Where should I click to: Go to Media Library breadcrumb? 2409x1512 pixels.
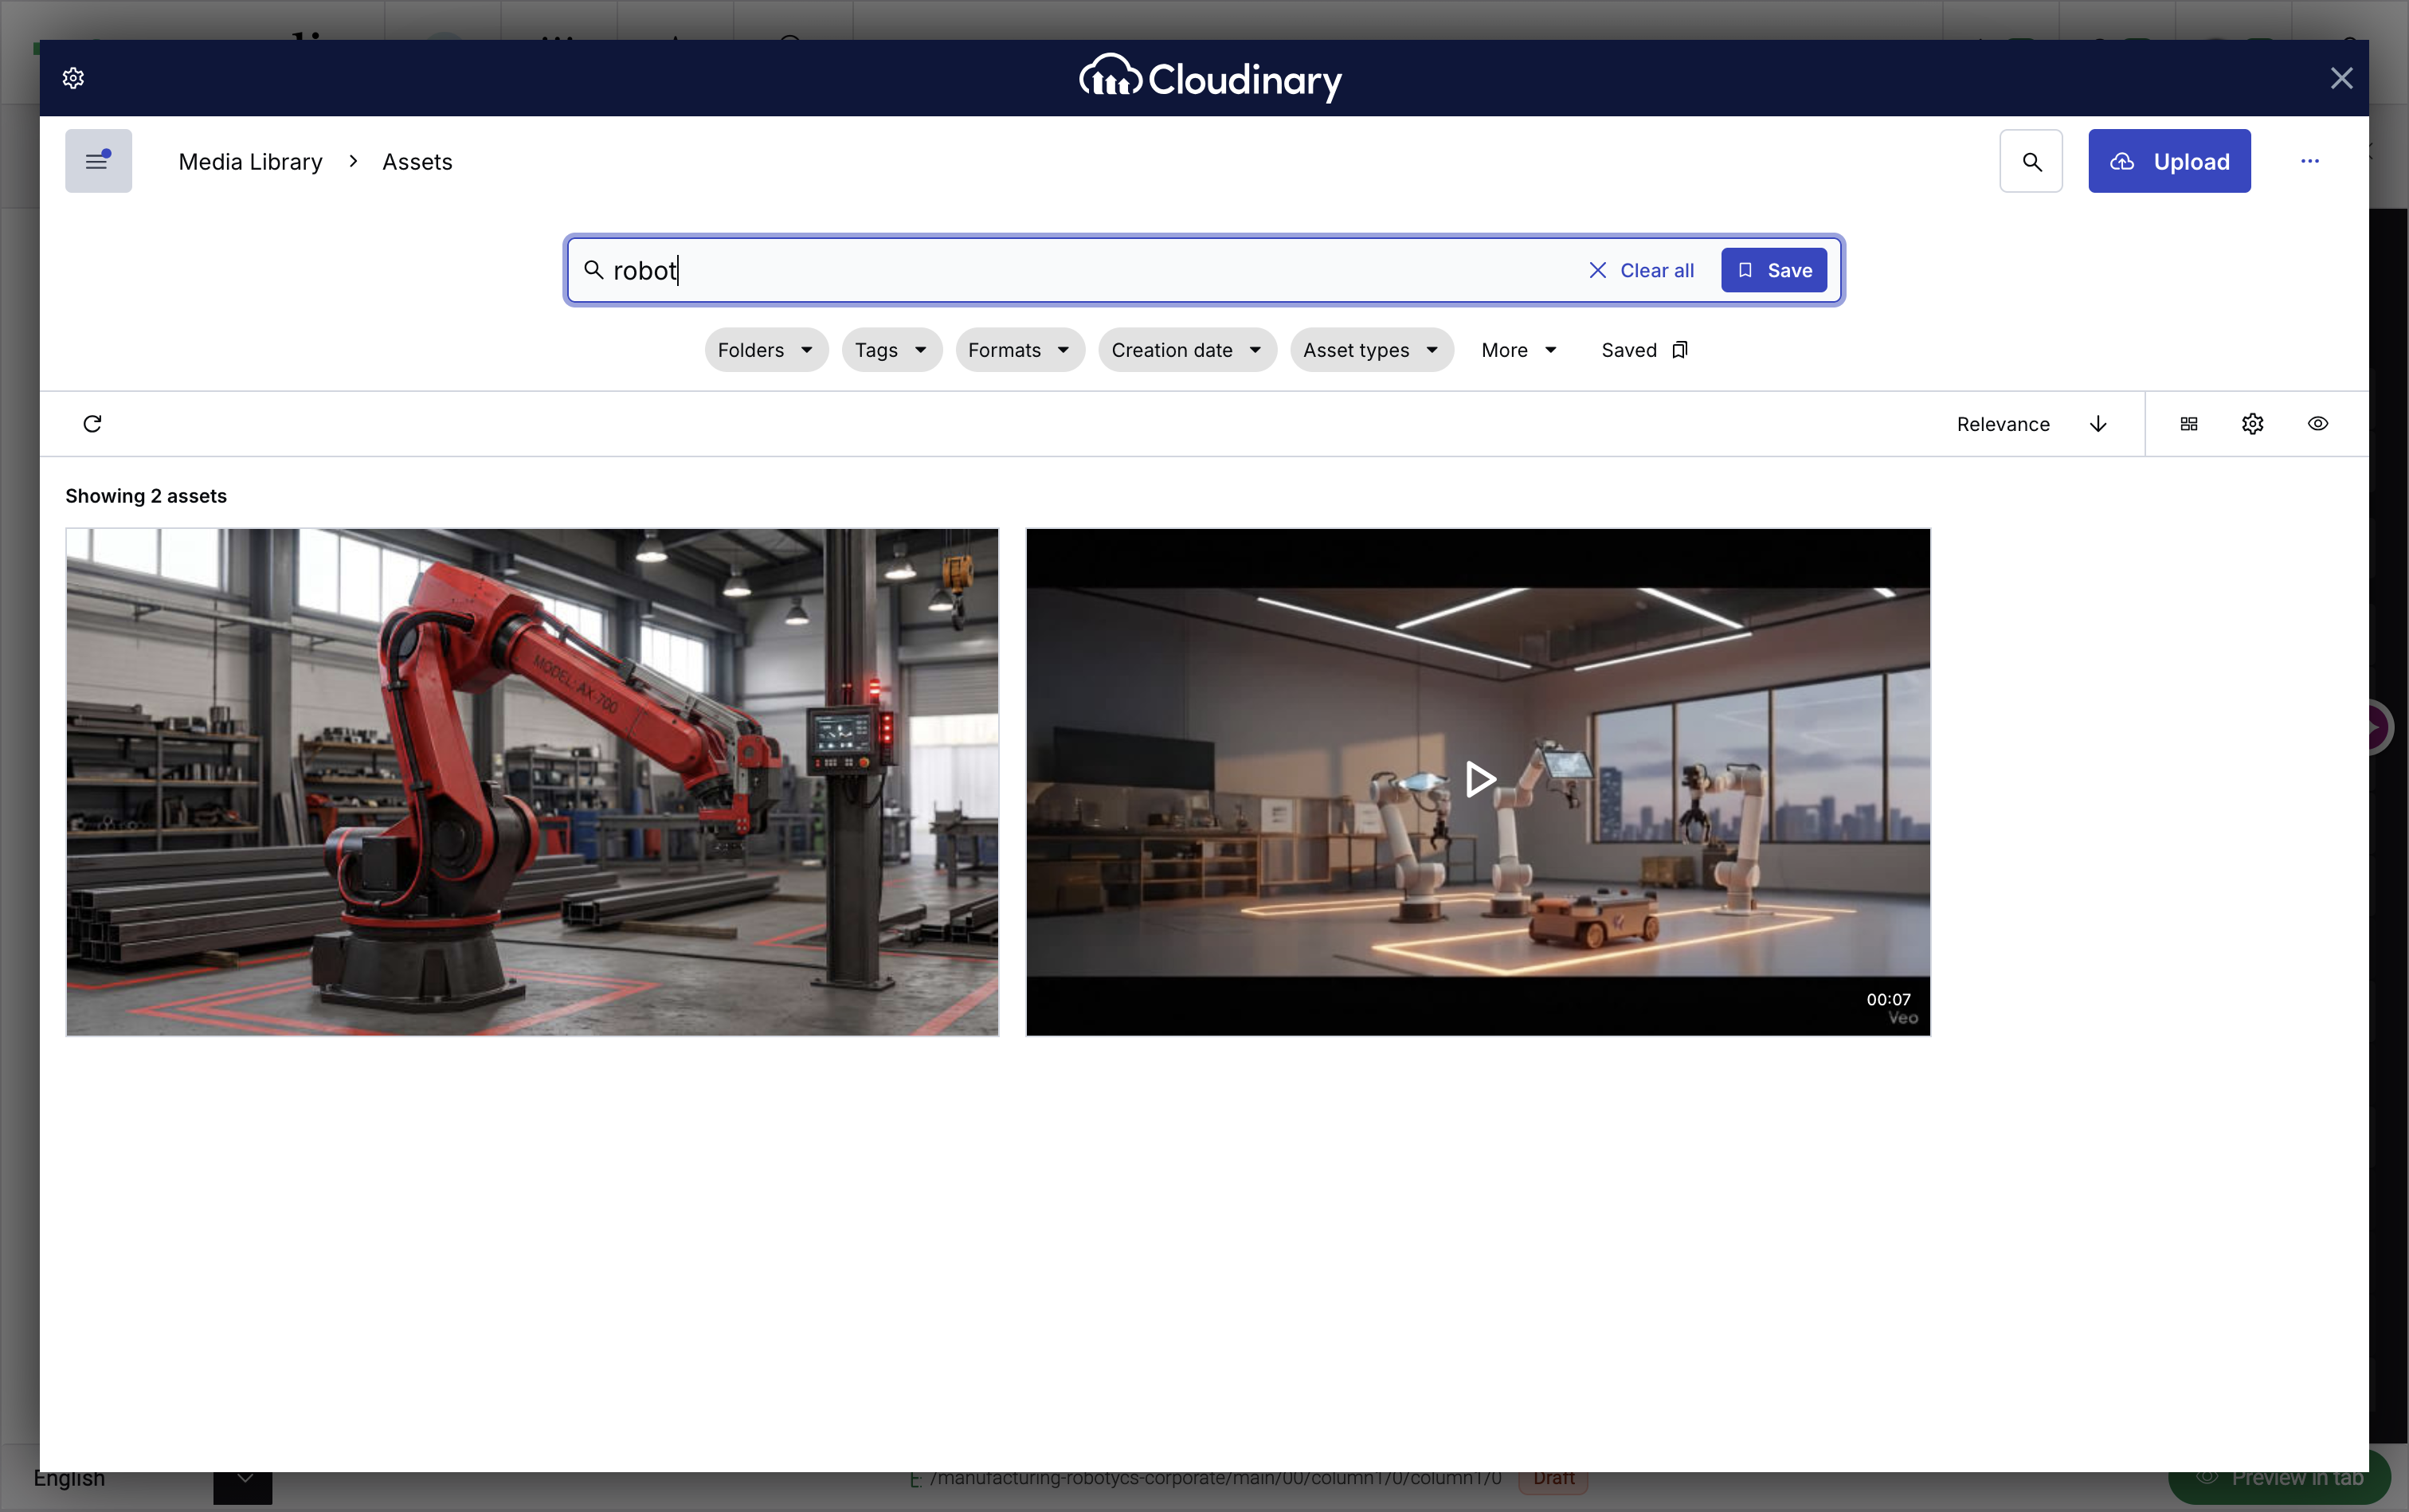(250, 162)
